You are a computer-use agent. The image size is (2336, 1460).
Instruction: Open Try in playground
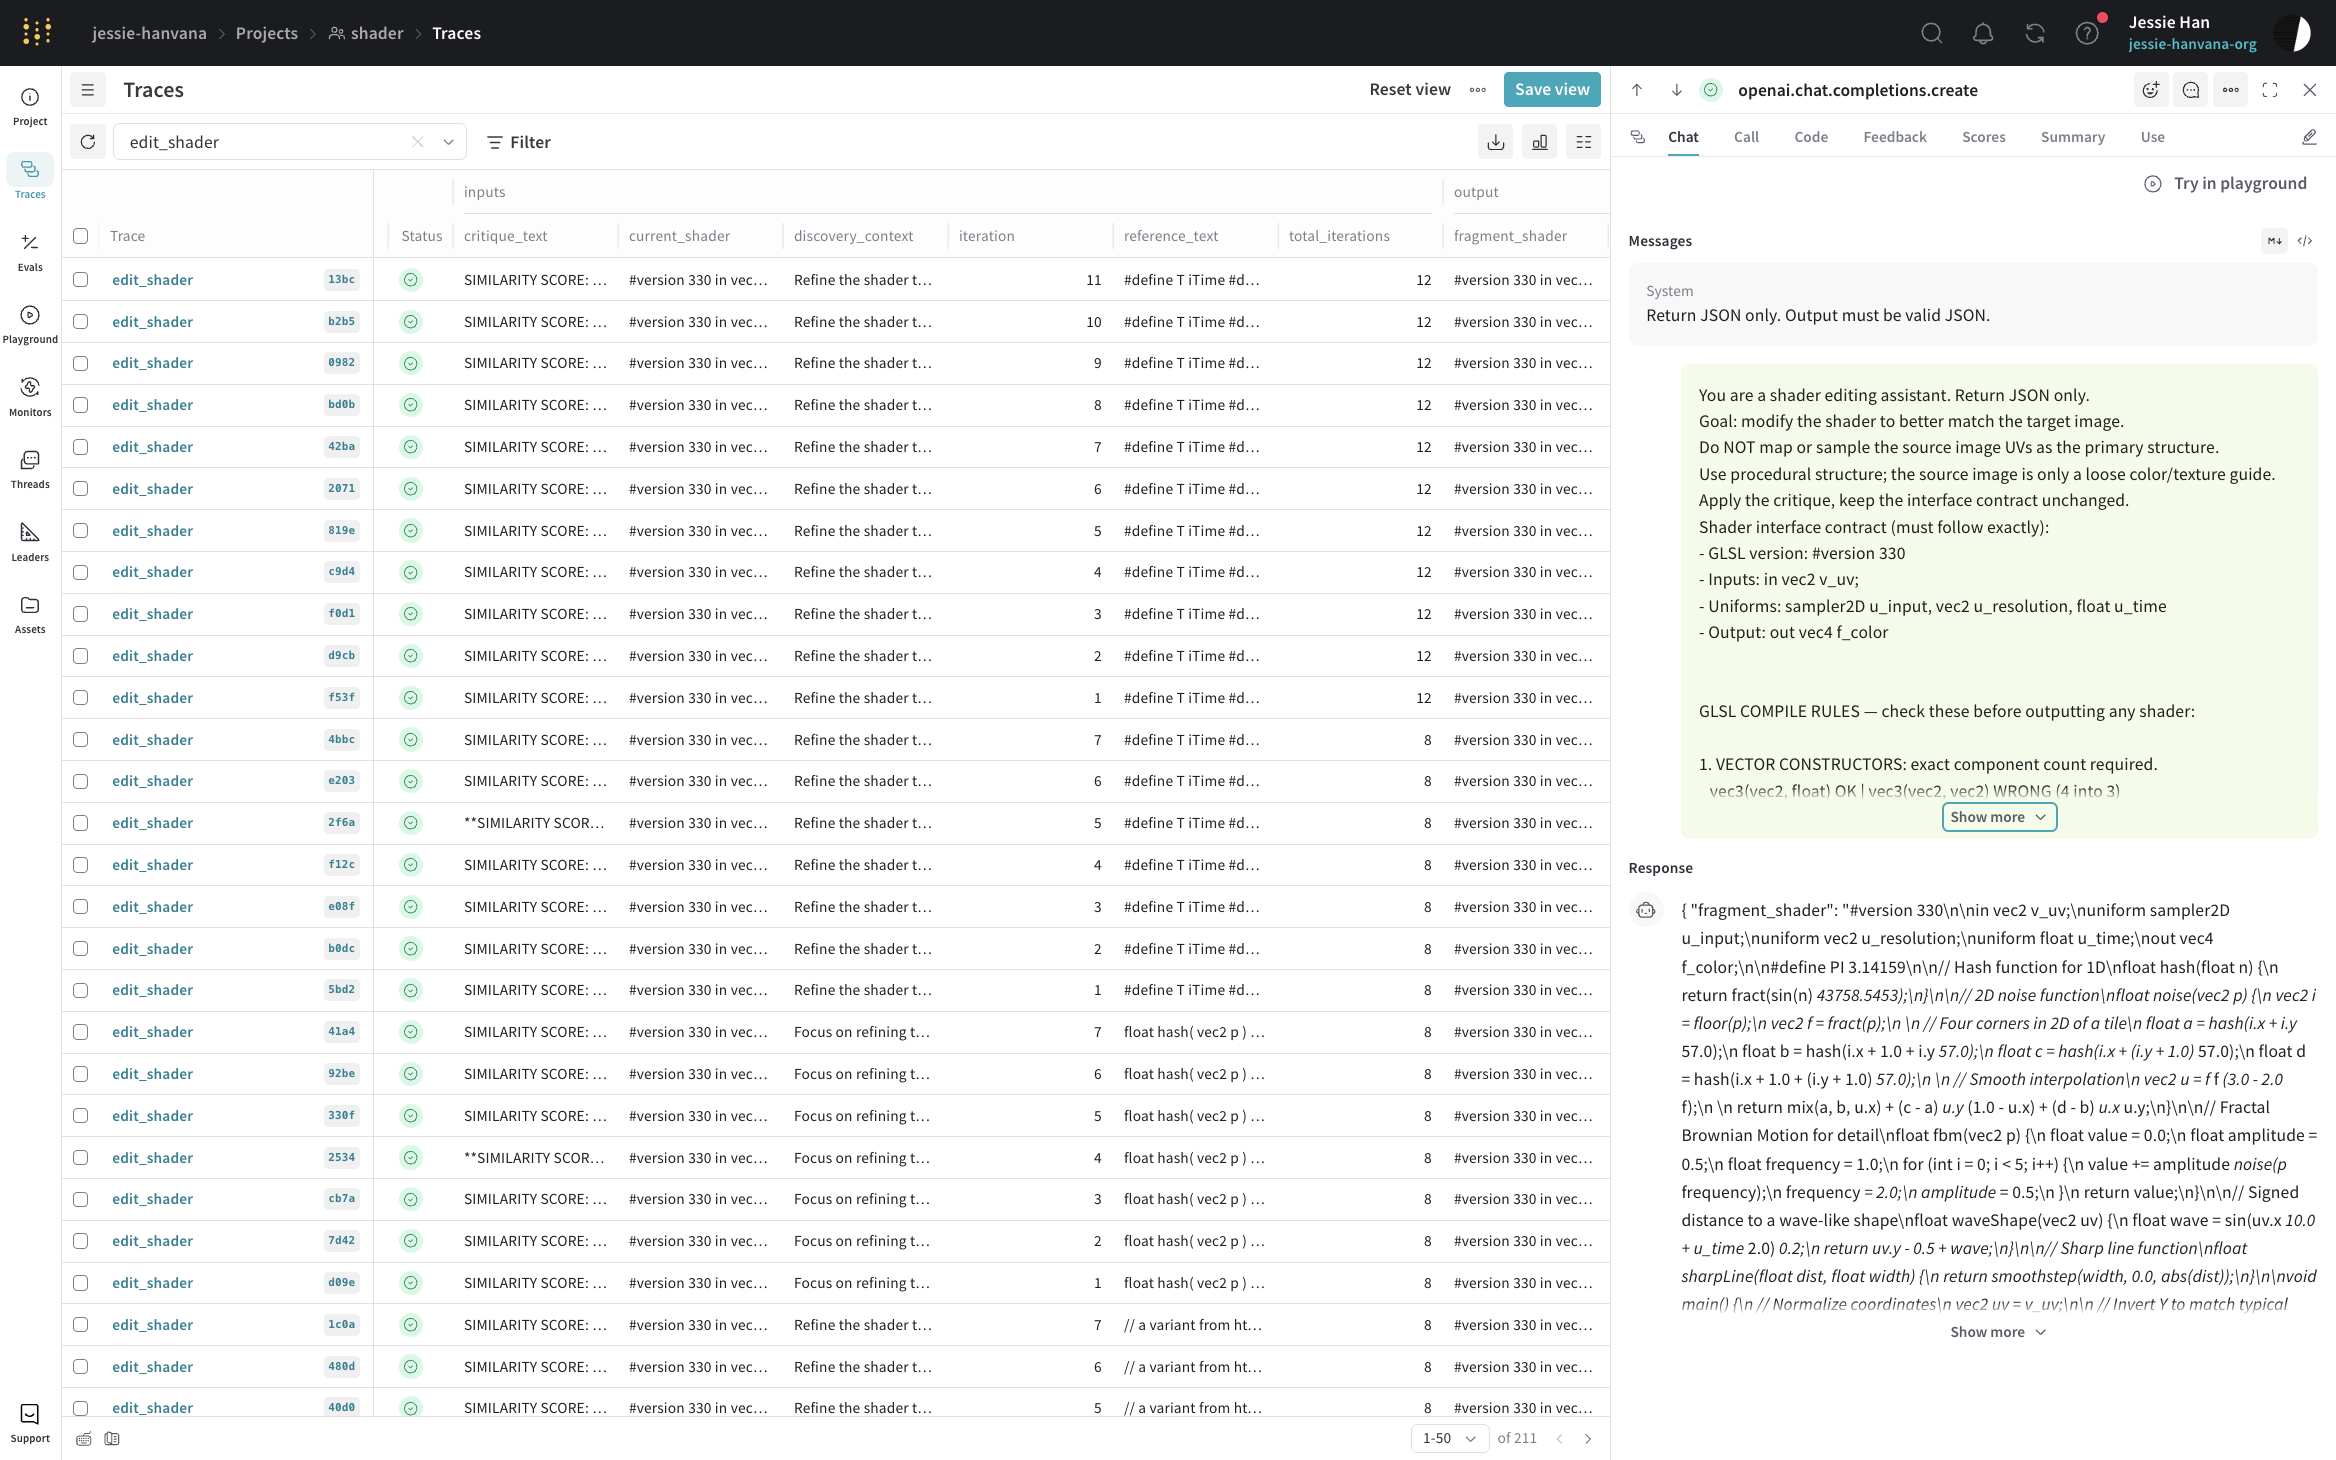(2225, 184)
